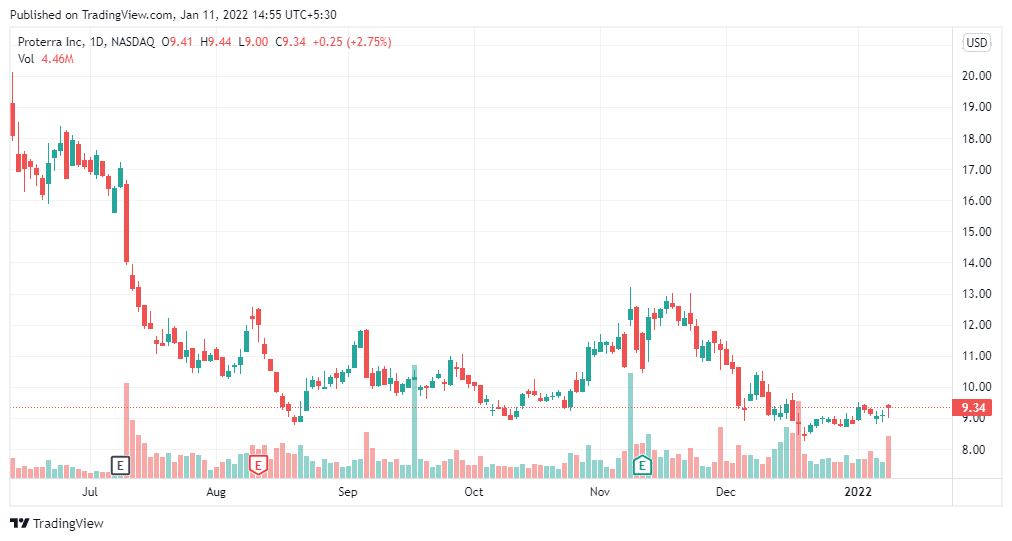Click the USD currency button
1012x541 pixels.
(x=977, y=43)
